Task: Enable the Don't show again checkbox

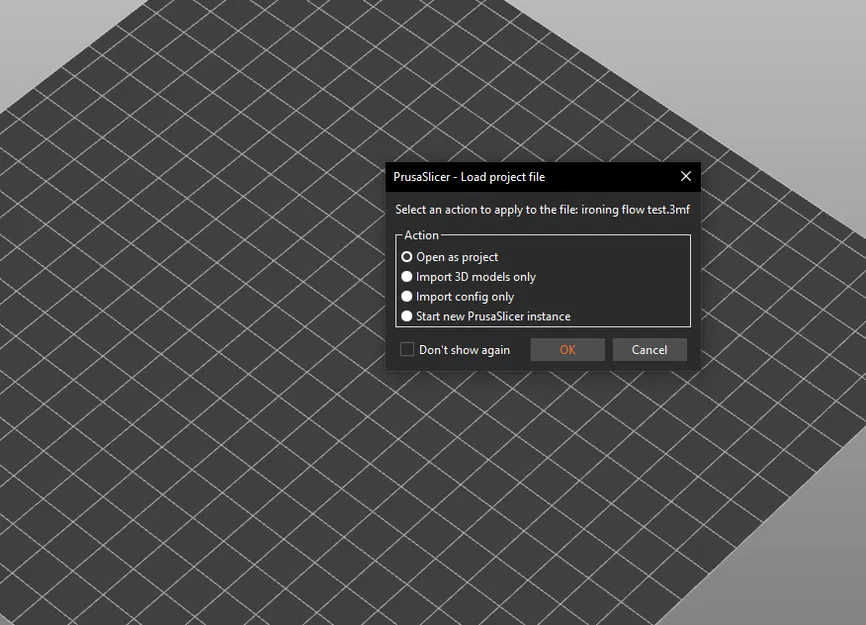Action: (407, 349)
